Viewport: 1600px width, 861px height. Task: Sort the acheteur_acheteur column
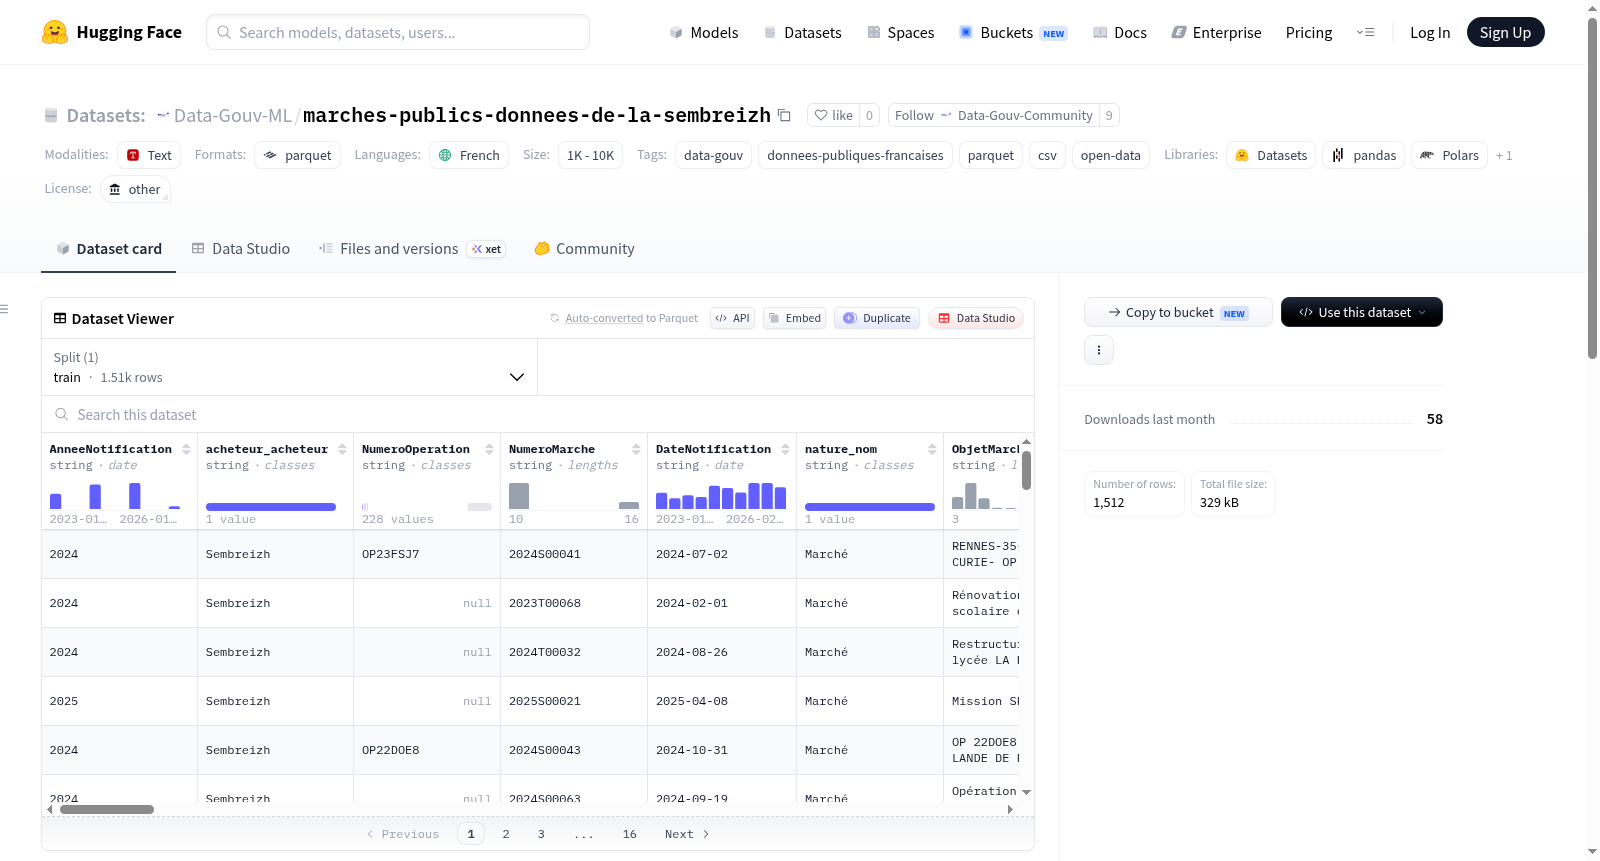[342, 449]
